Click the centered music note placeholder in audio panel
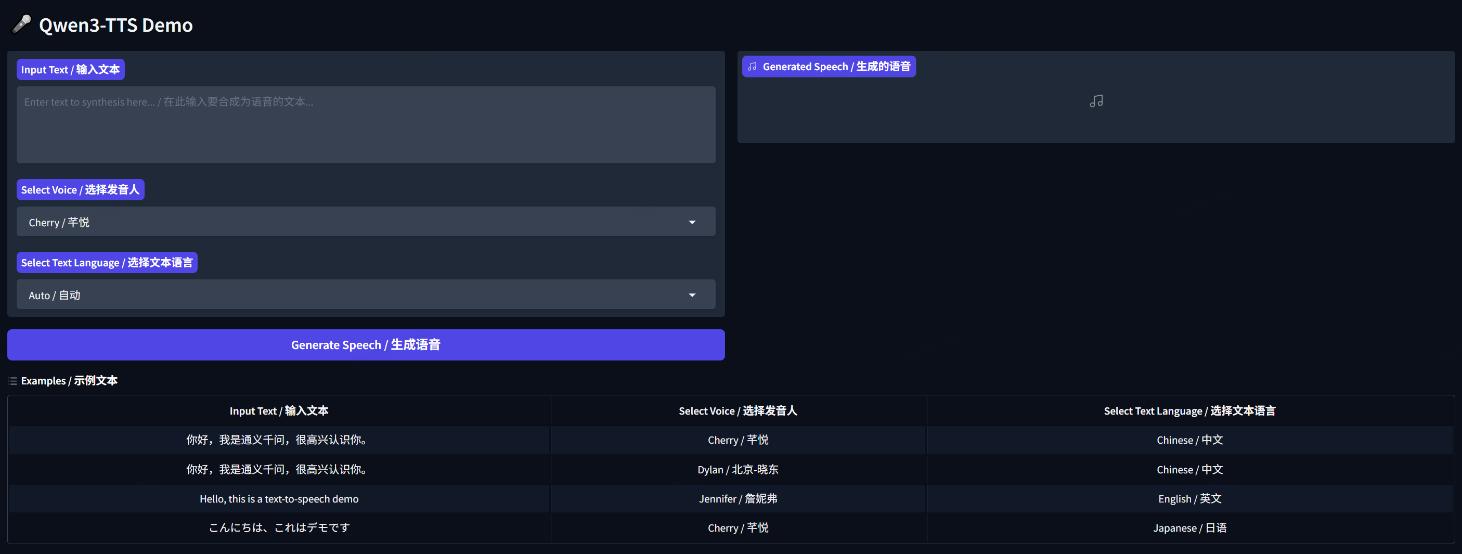 [x=1096, y=101]
